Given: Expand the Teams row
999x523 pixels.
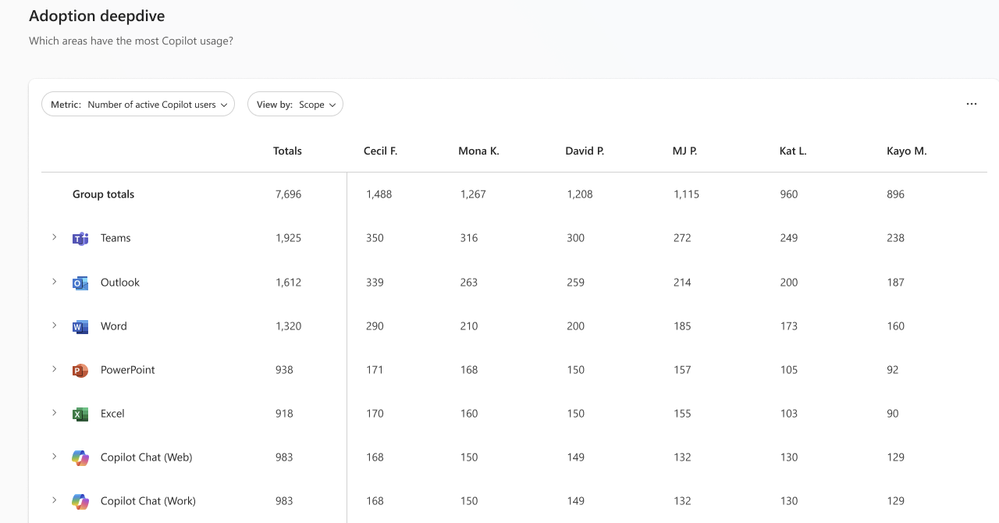Looking at the screenshot, I should pos(54,238).
